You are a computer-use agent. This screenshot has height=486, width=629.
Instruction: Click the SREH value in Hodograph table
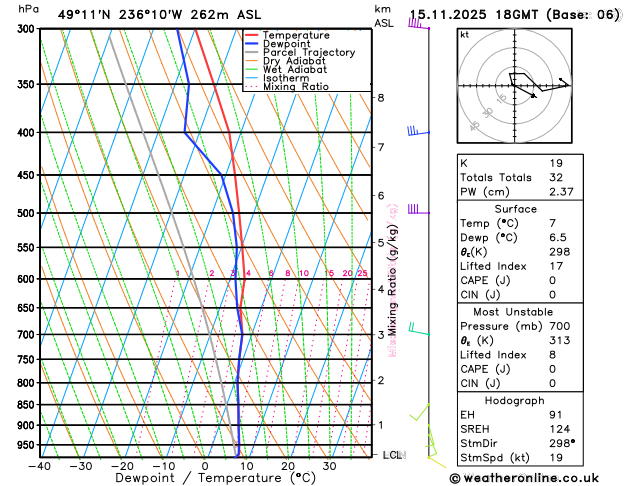(x=560, y=429)
